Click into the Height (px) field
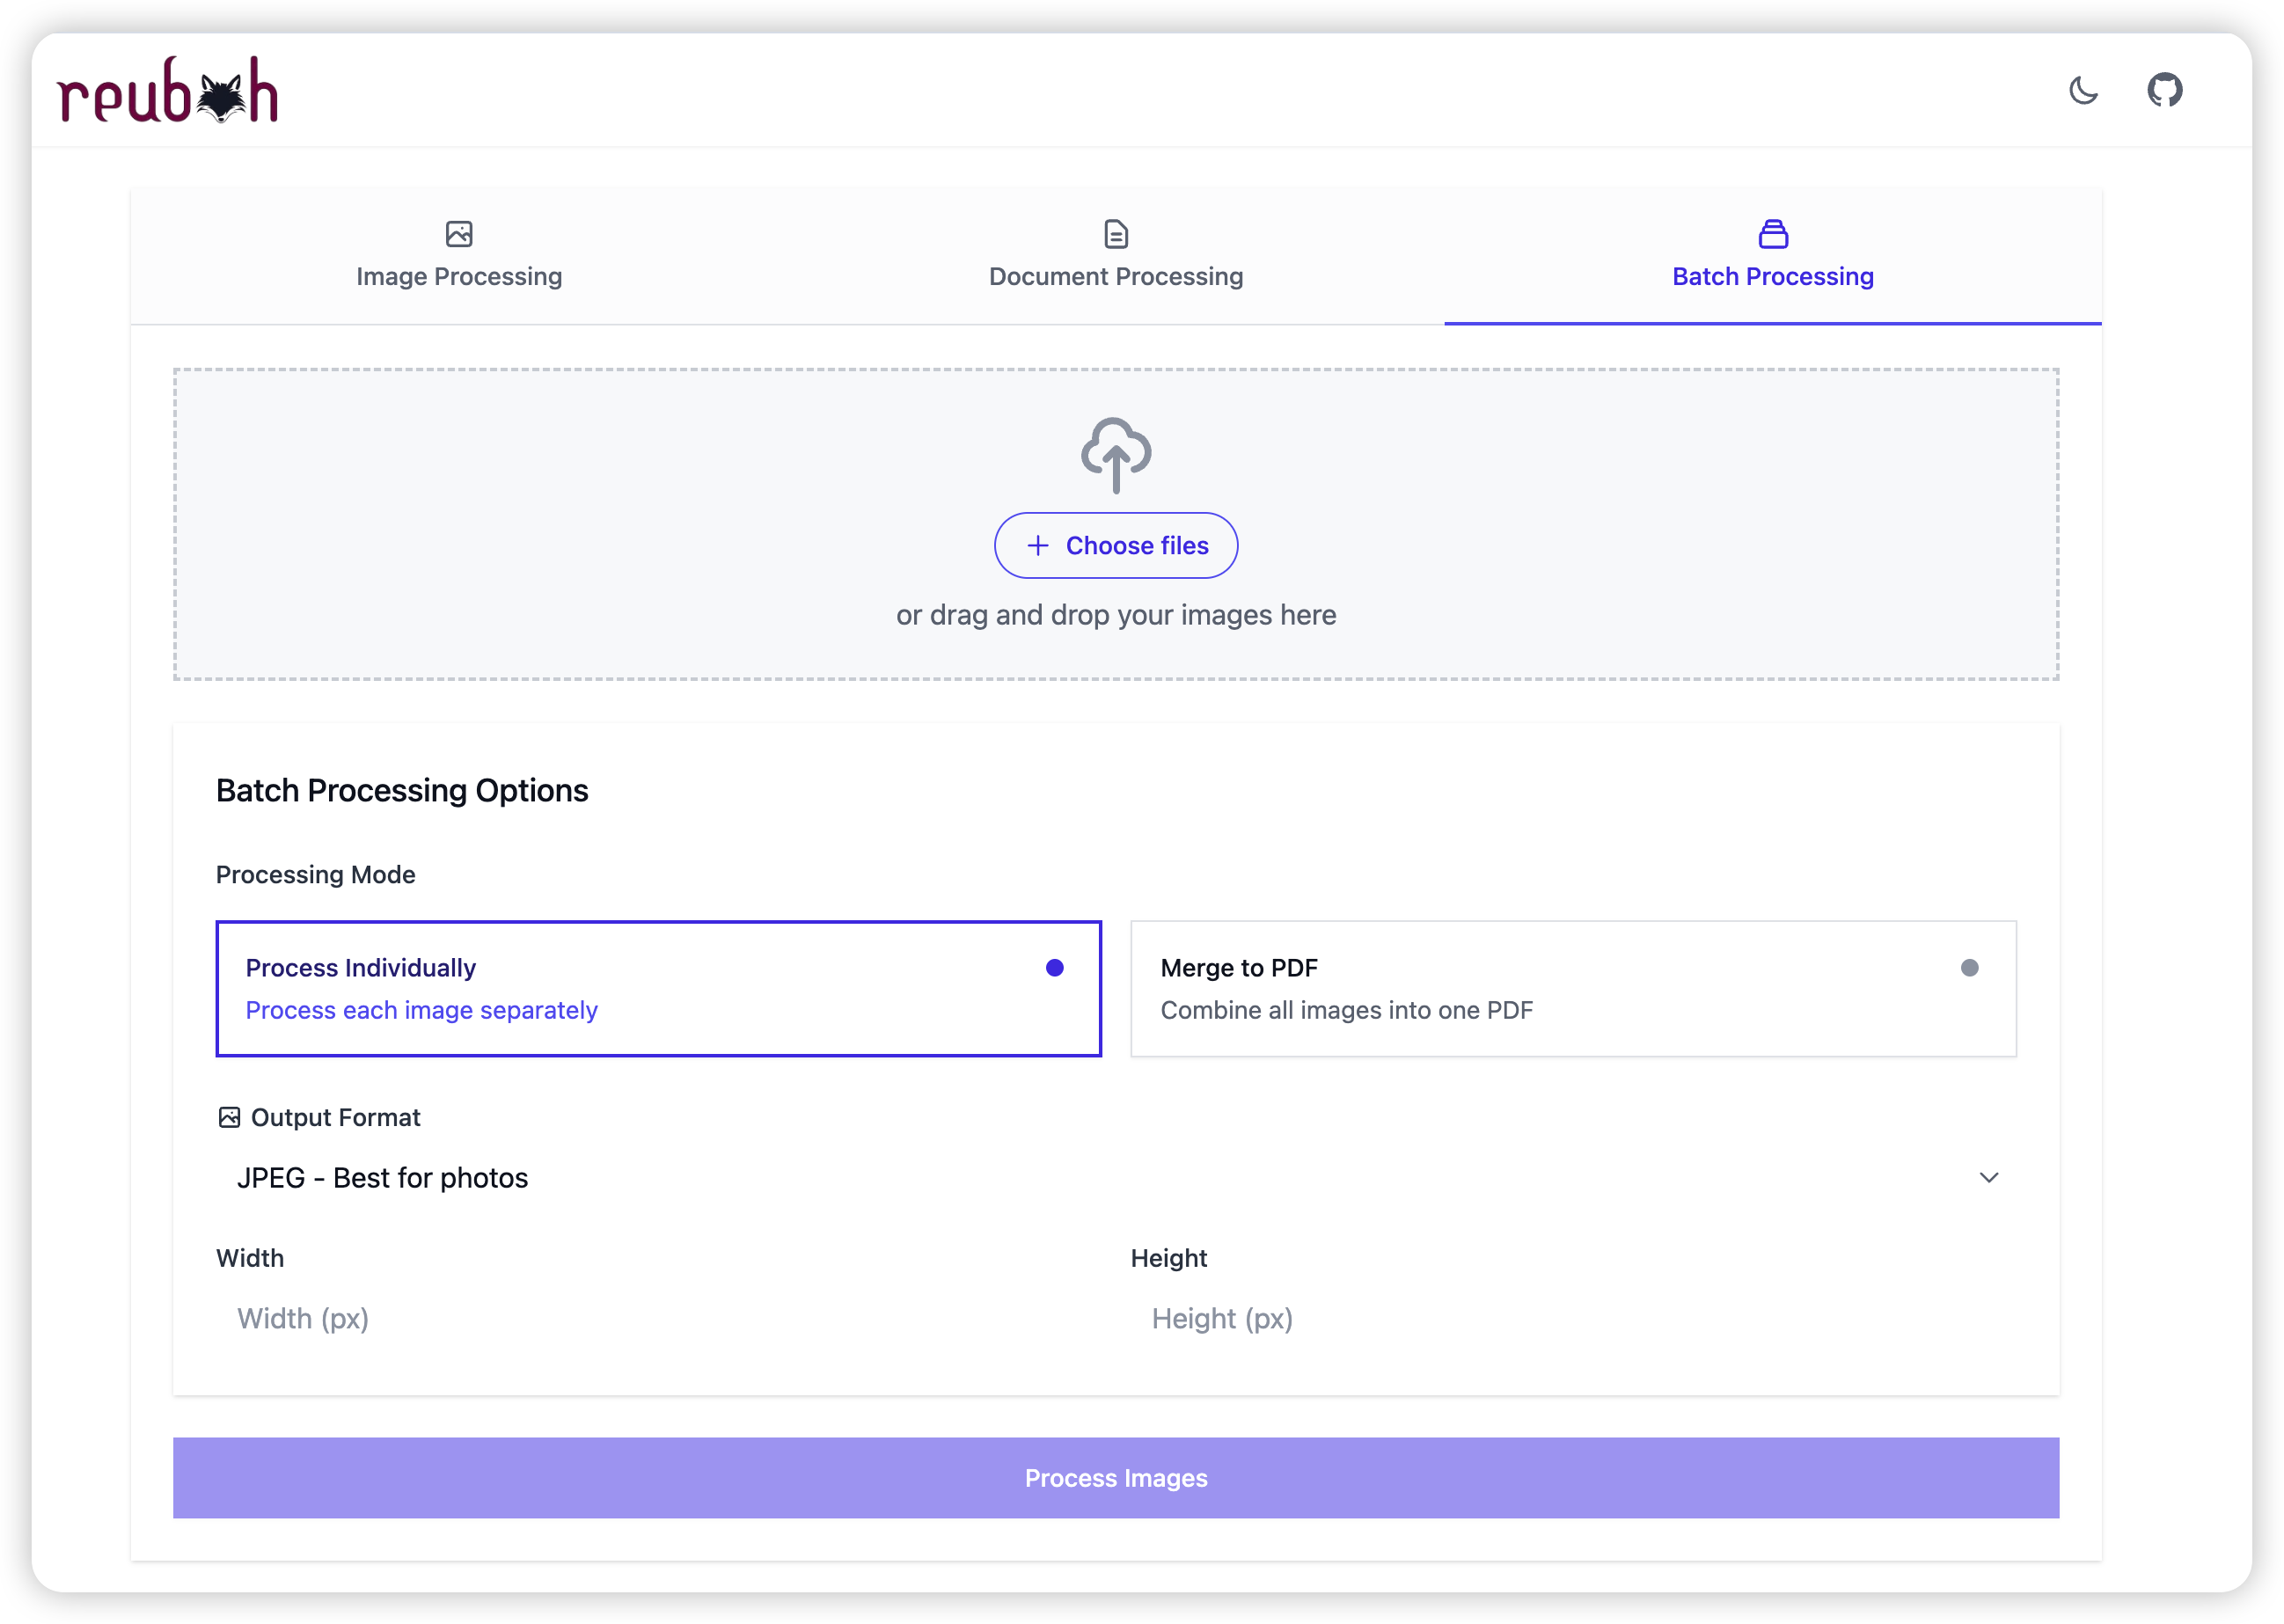Viewport: 2284px width, 1624px height. (1572, 1318)
